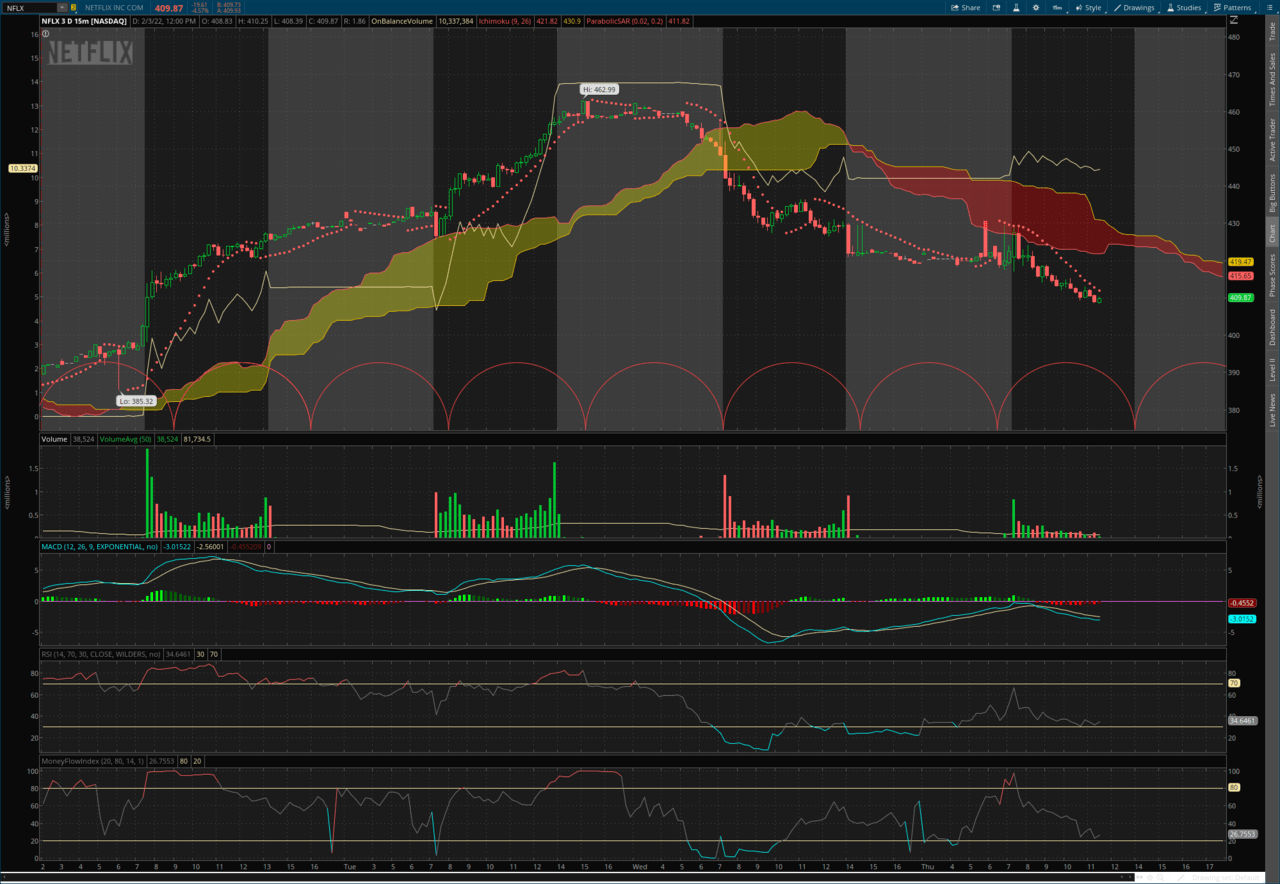Click the Lo: 385.32 price bubble
This screenshot has height=884, width=1280.
[x=136, y=401]
